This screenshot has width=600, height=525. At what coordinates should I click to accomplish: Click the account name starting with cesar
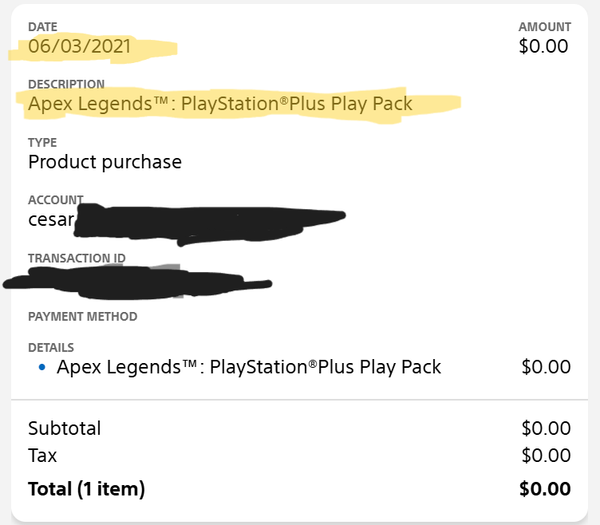click(x=51, y=220)
